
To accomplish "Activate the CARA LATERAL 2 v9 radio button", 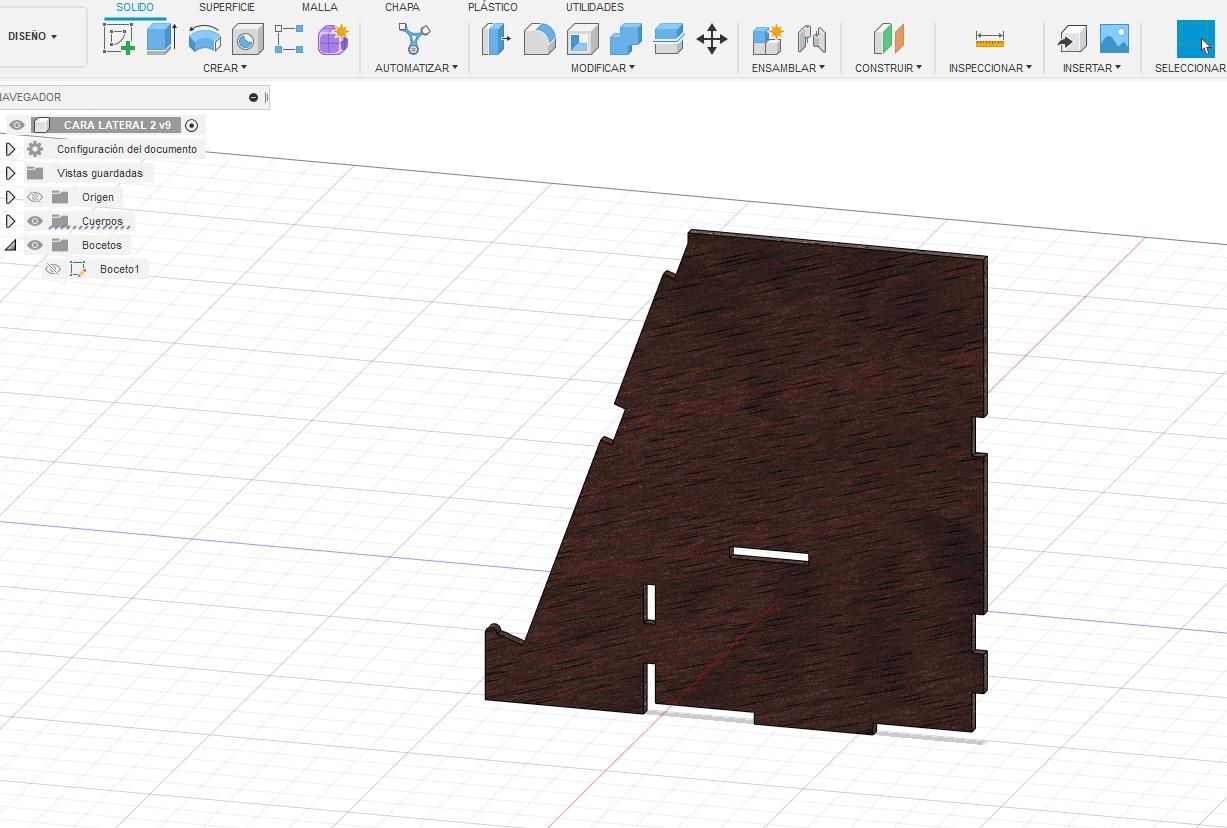I will tap(192, 125).
